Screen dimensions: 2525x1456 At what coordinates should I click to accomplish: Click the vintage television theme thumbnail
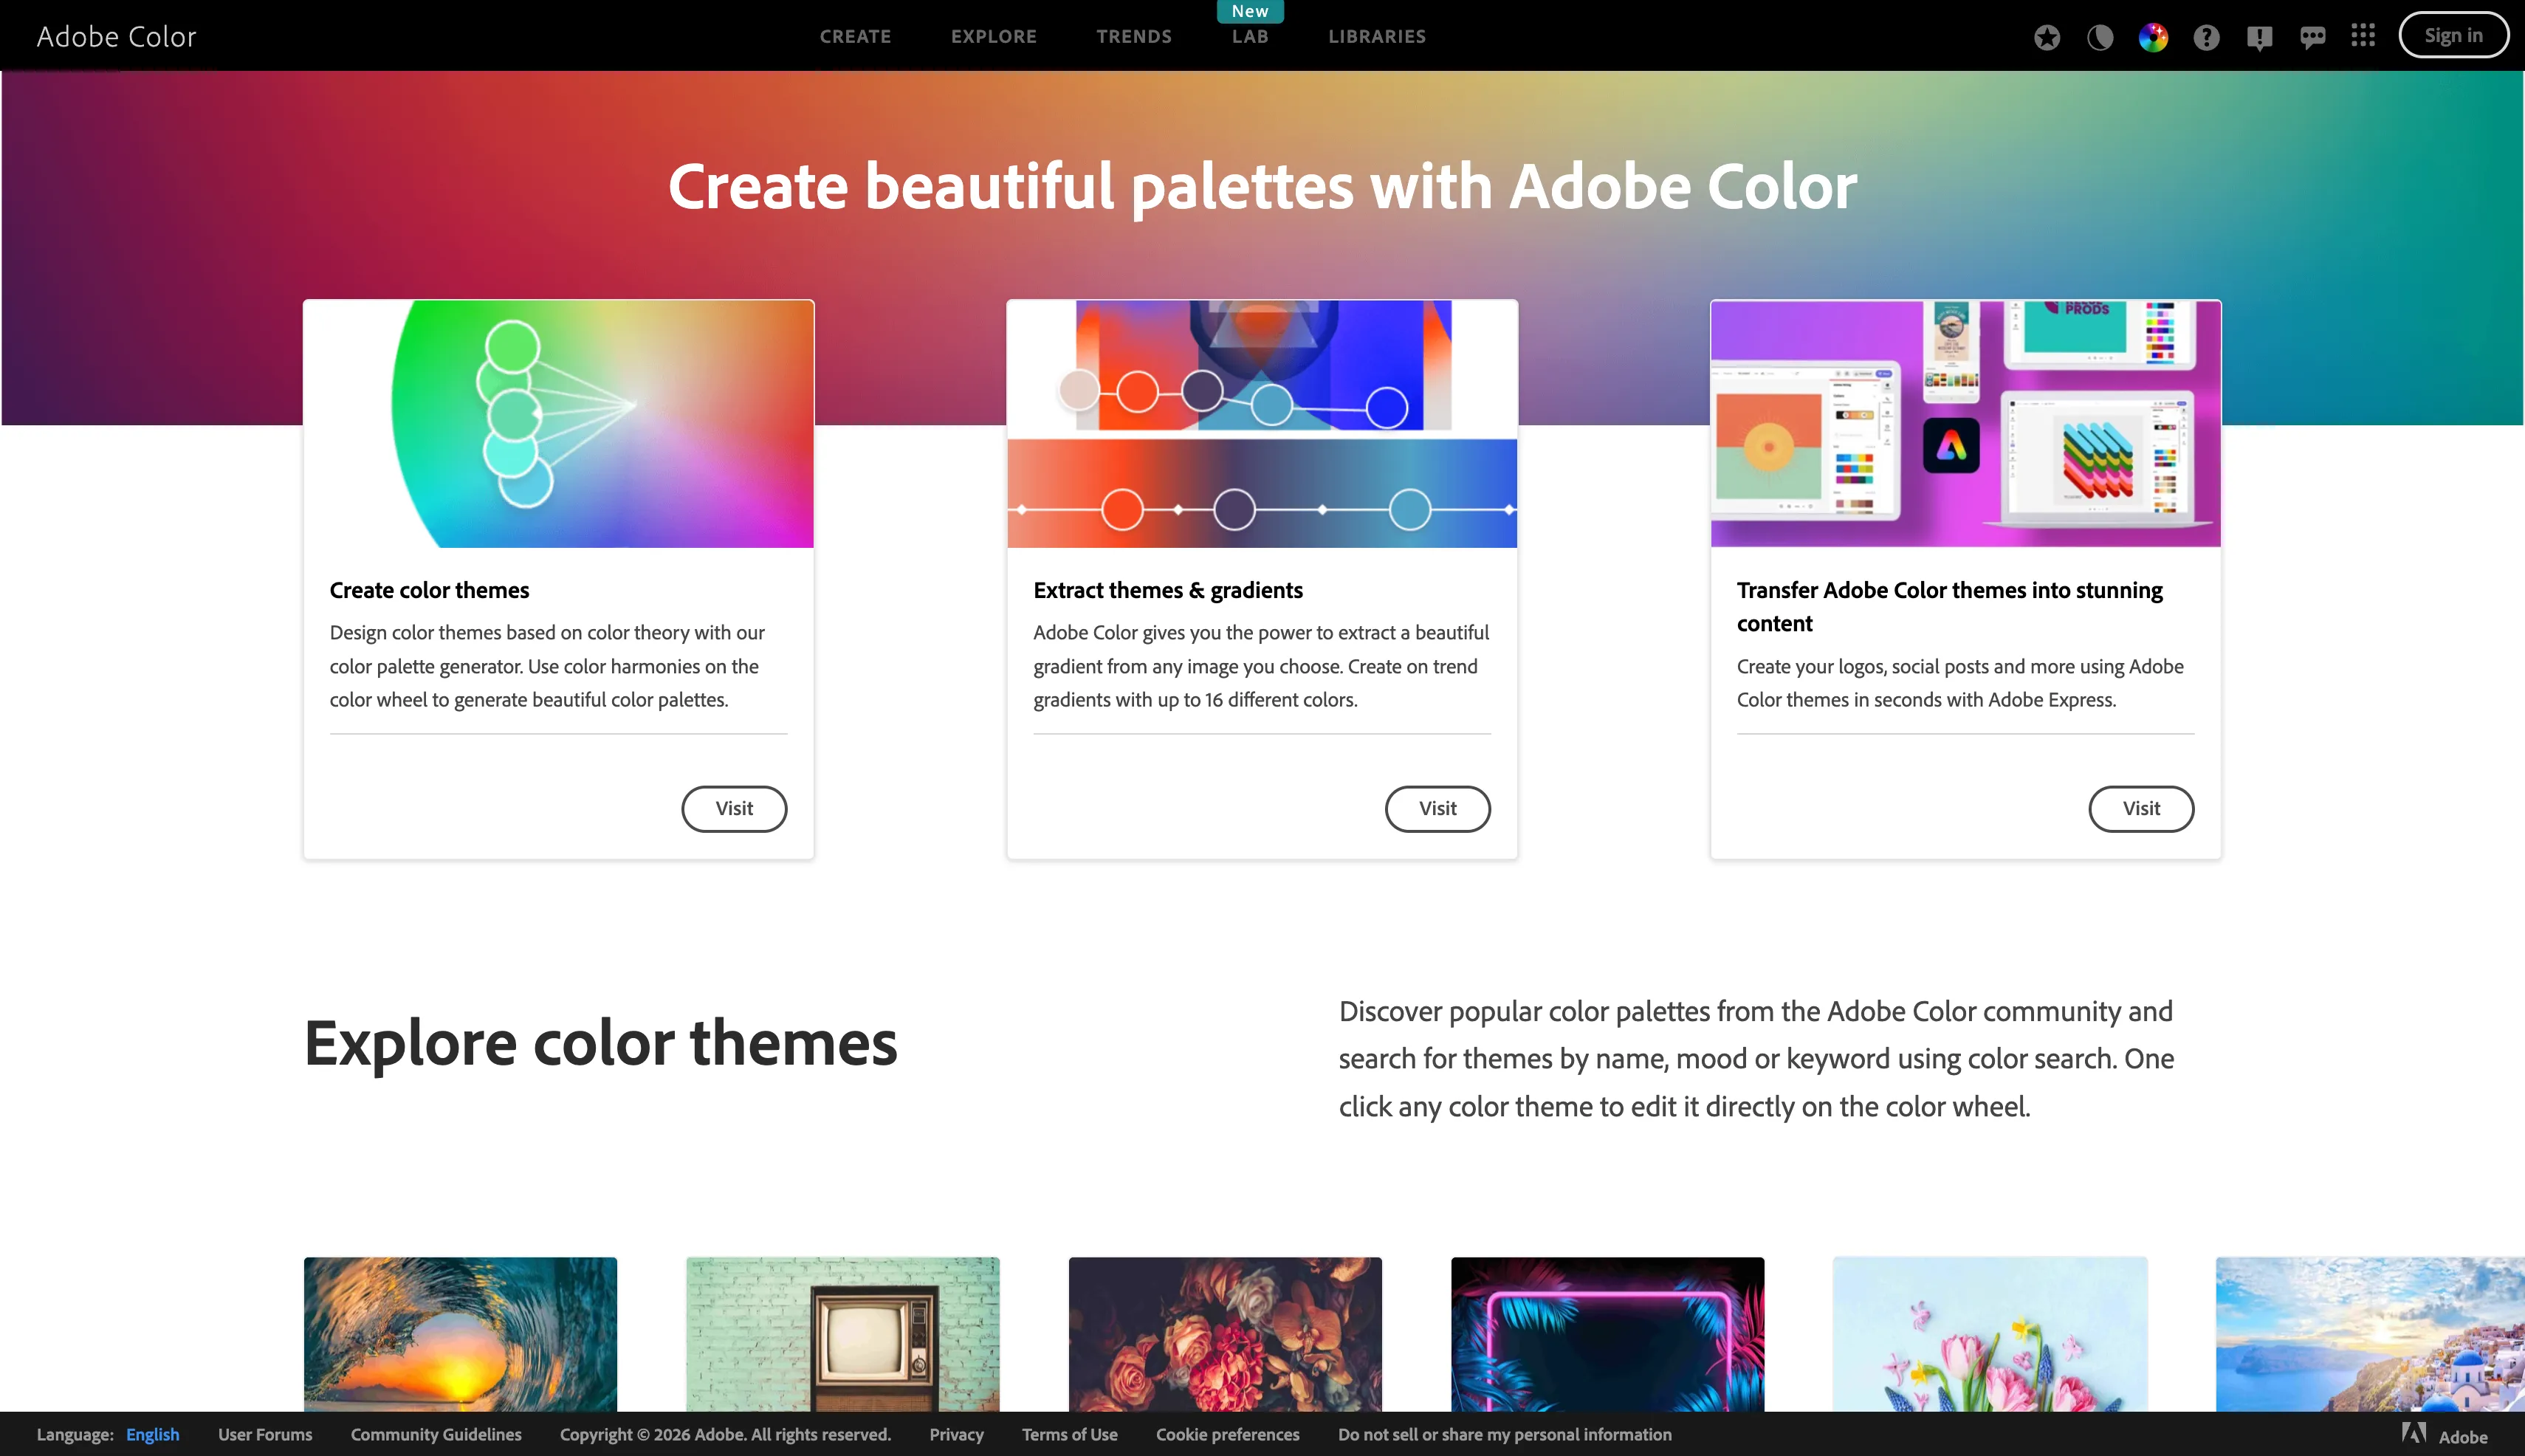tap(842, 1333)
